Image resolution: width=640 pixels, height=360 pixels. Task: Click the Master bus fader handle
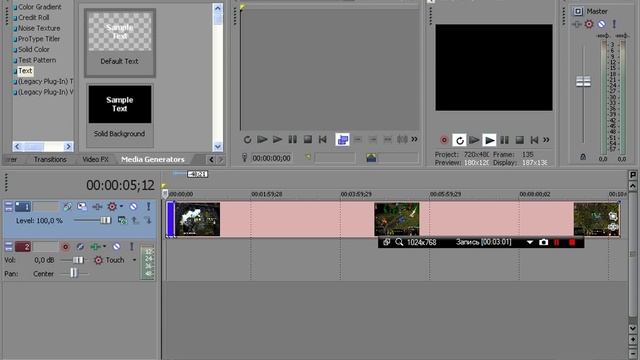tap(583, 81)
